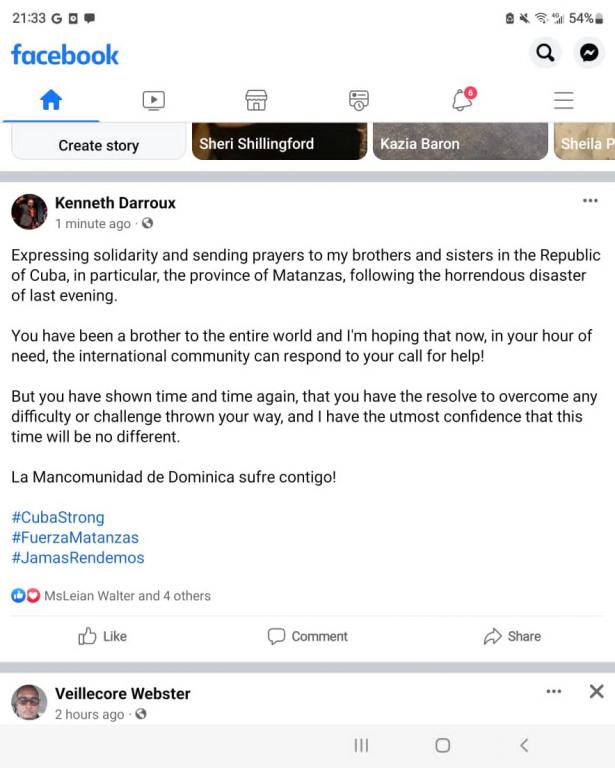Open the hamburger menu
Screen dimensions: 615x768
(x=564, y=100)
